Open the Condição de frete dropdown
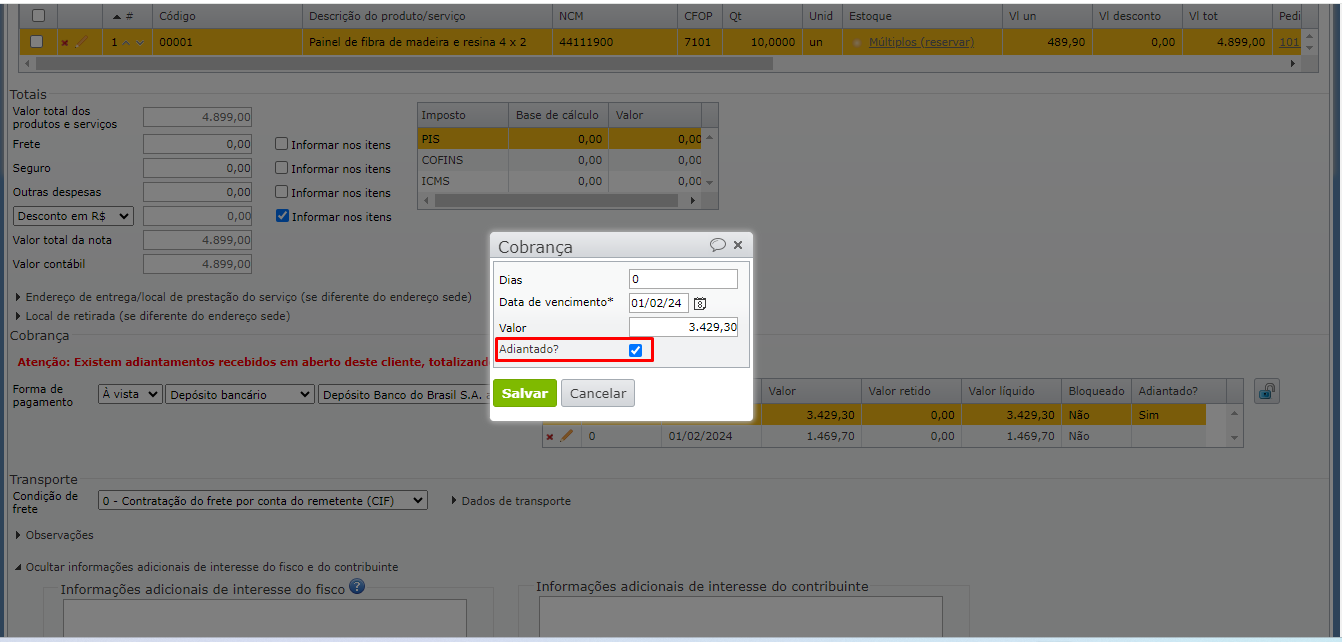The image size is (1342, 642). (x=263, y=501)
